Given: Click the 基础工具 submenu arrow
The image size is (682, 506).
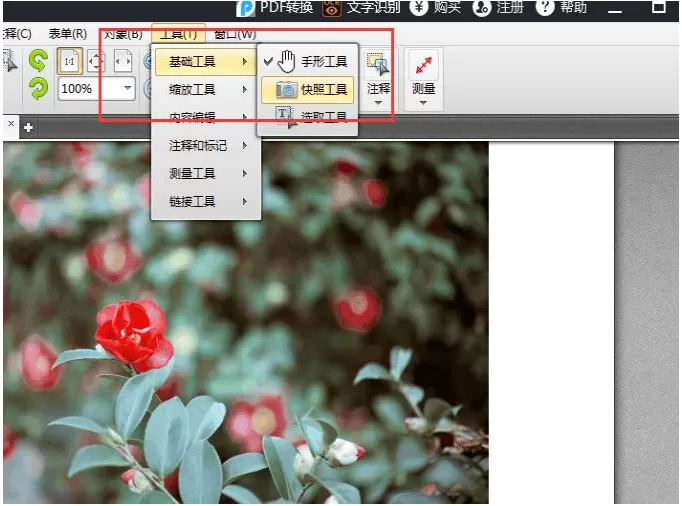Looking at the screenshot, I should click(245, 61).
